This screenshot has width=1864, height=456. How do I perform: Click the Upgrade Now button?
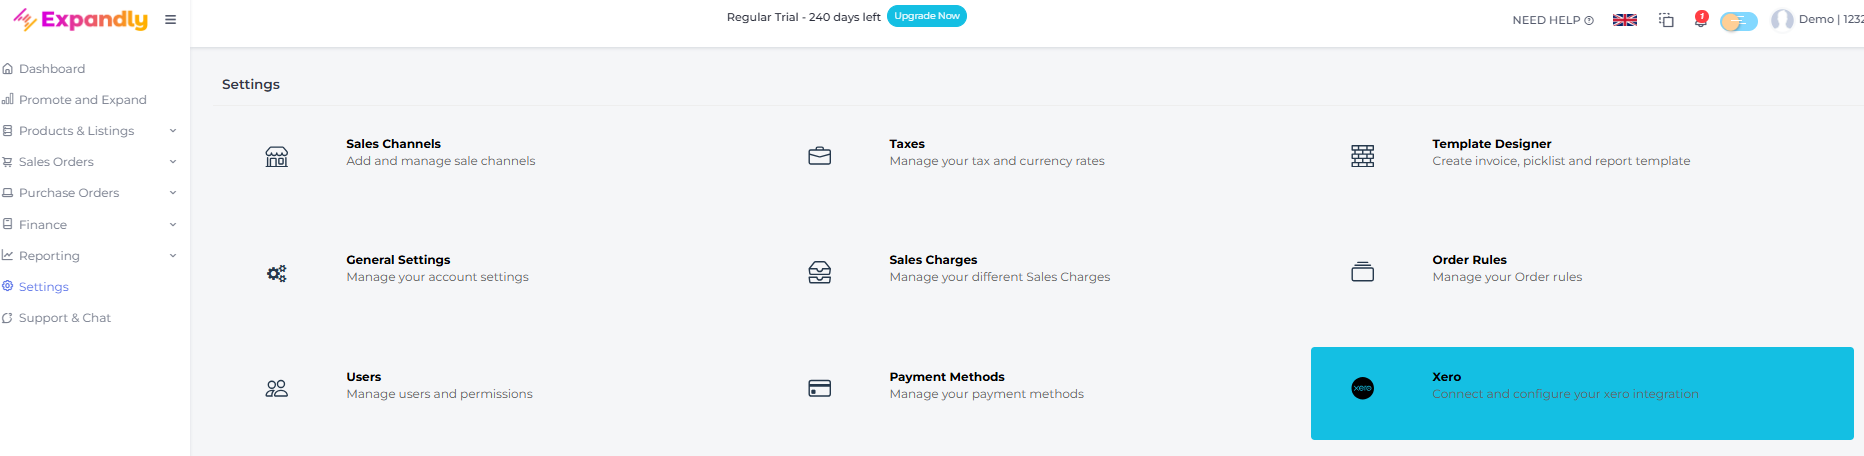[927, 16]
